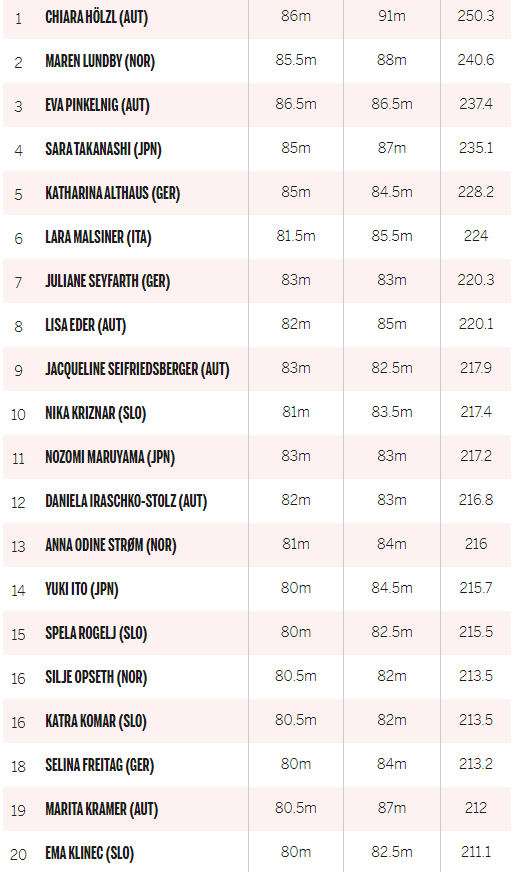Screen dimensions: 516x872
Task: Select Maren Lundby (NOR) row name
Action: point(100,61)
